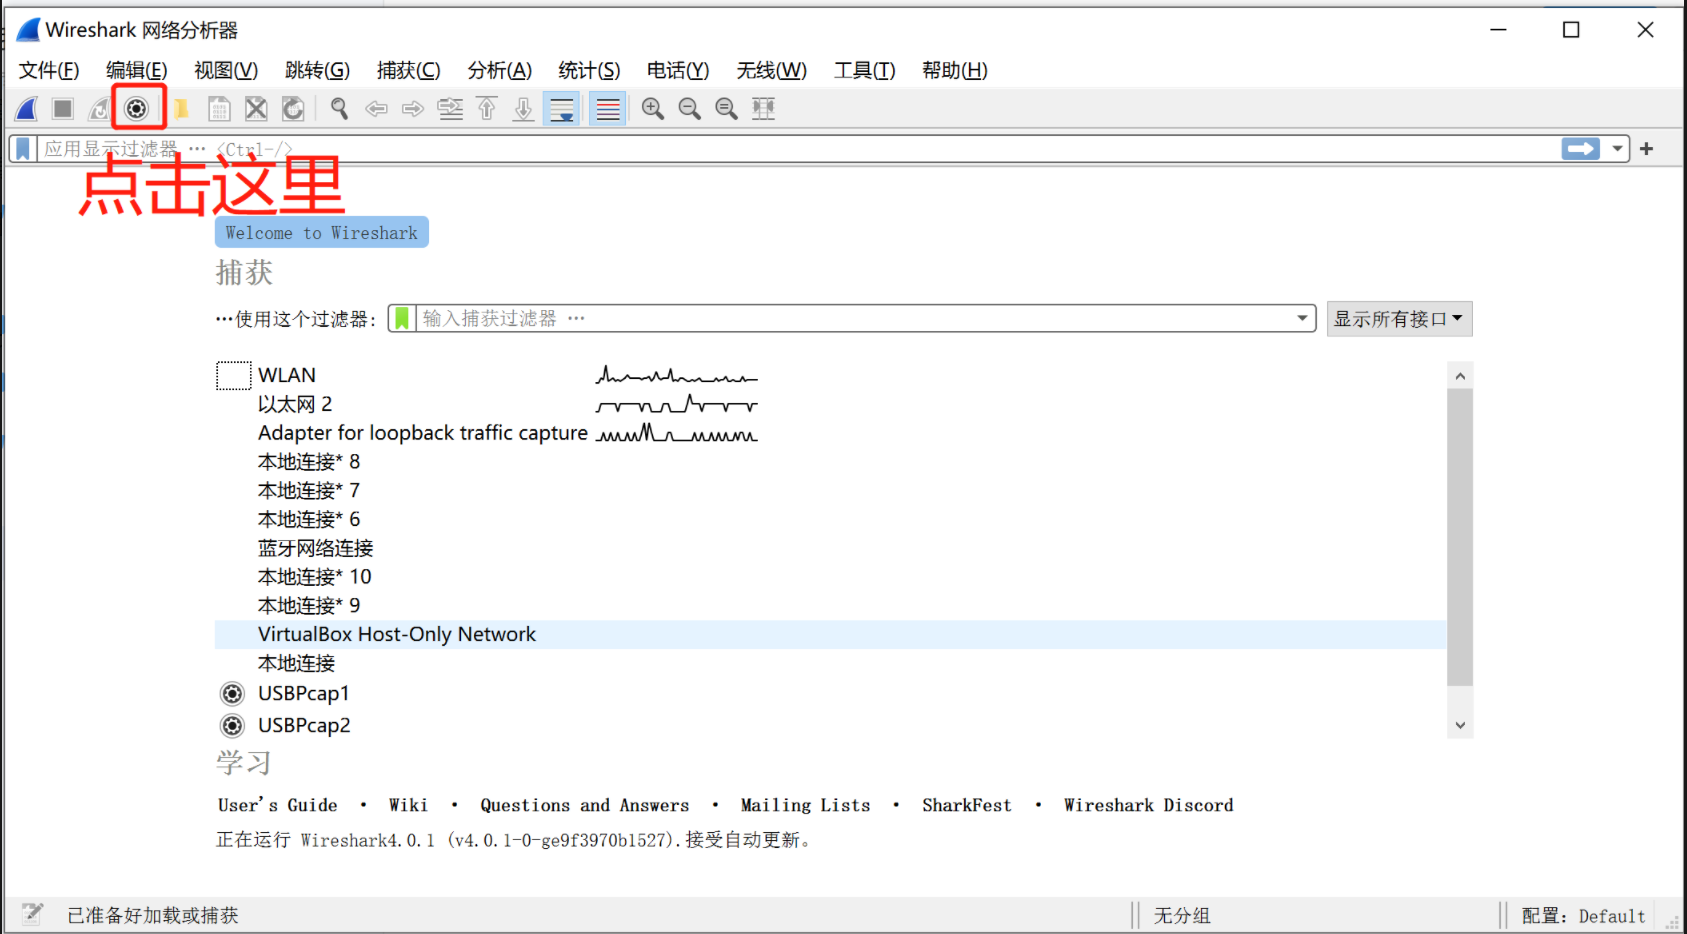This screenshot has height=934, width=1687.
Task: Open the 帮助(H) menu
Action: (955, 70)
